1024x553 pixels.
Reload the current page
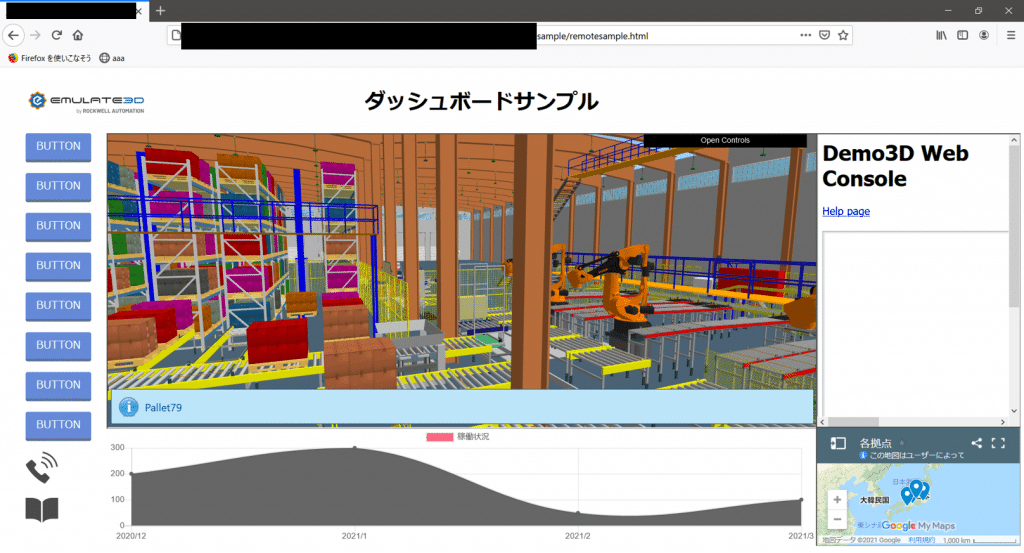pos(57,35)
